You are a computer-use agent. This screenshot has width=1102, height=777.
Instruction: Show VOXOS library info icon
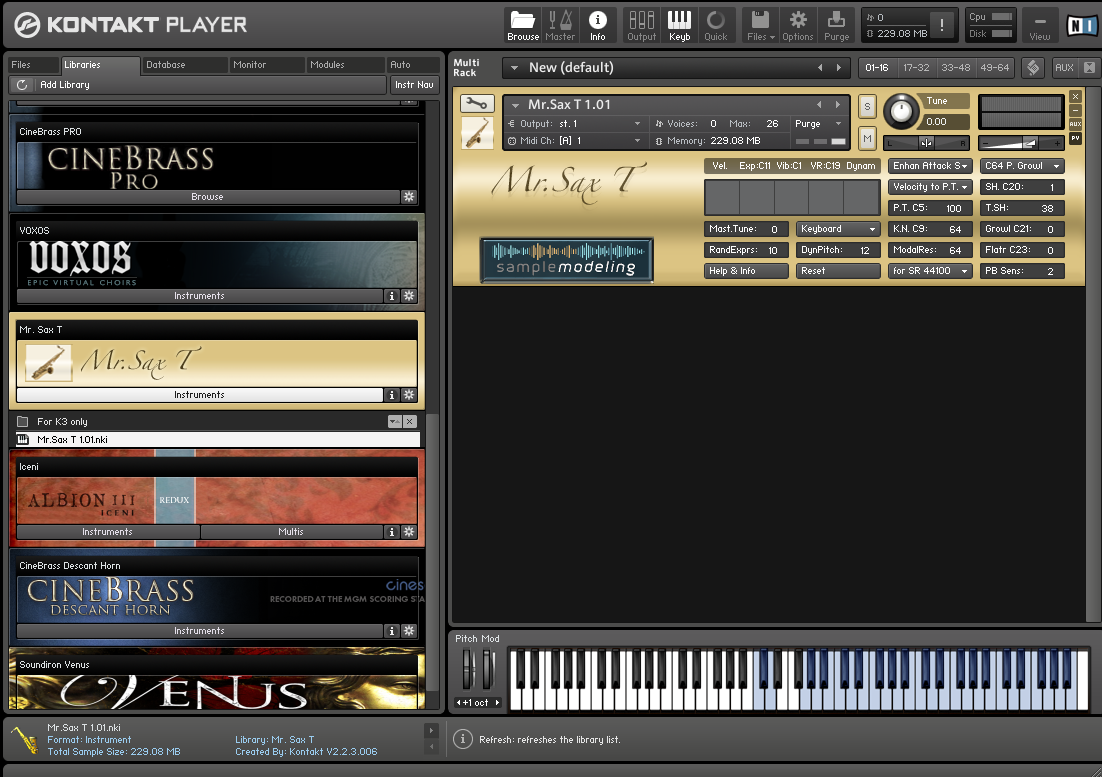point(391,296)
